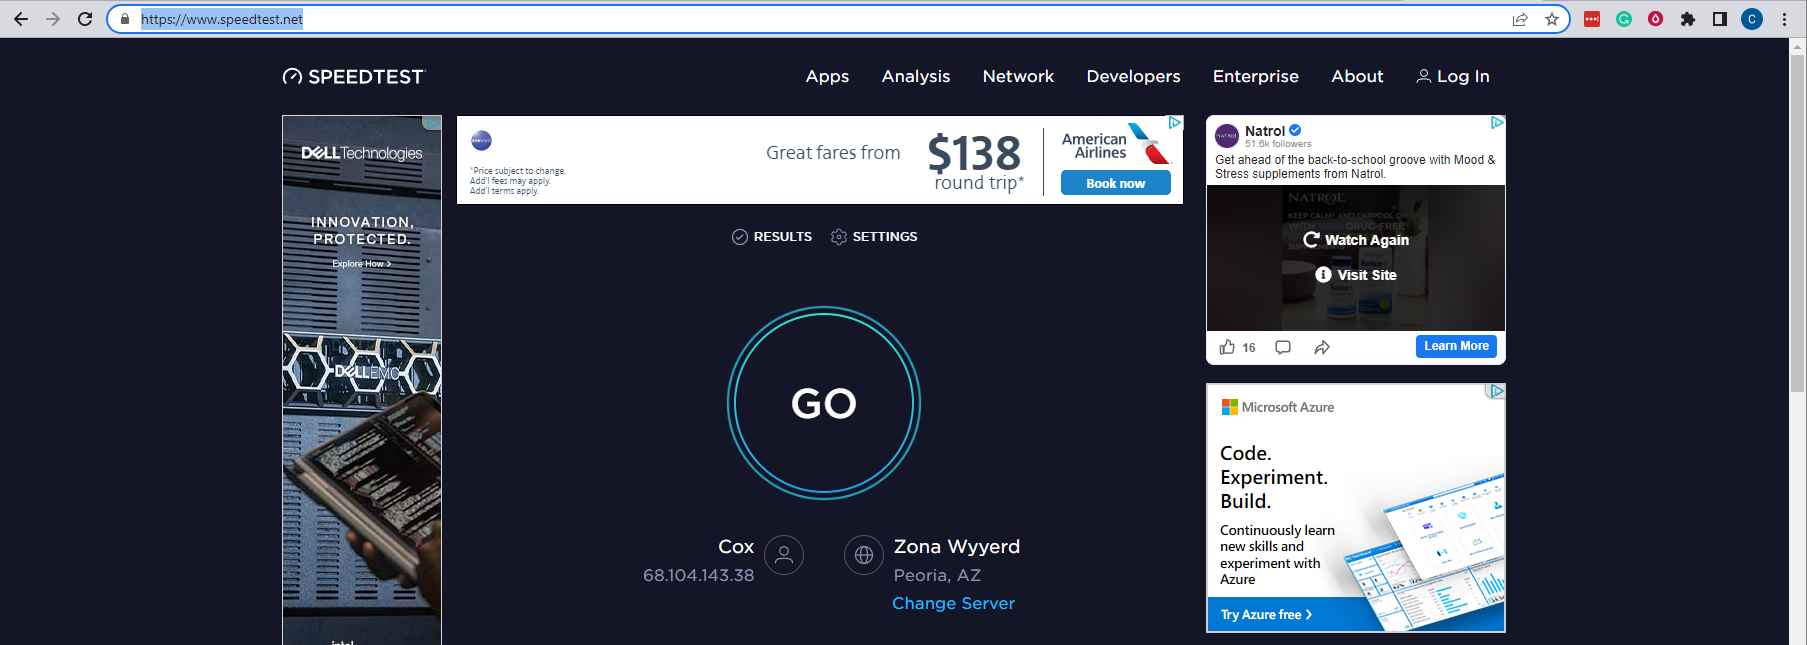The image size is (1807, 645).
Task: Follow the Change Server link
Action: 953,603
